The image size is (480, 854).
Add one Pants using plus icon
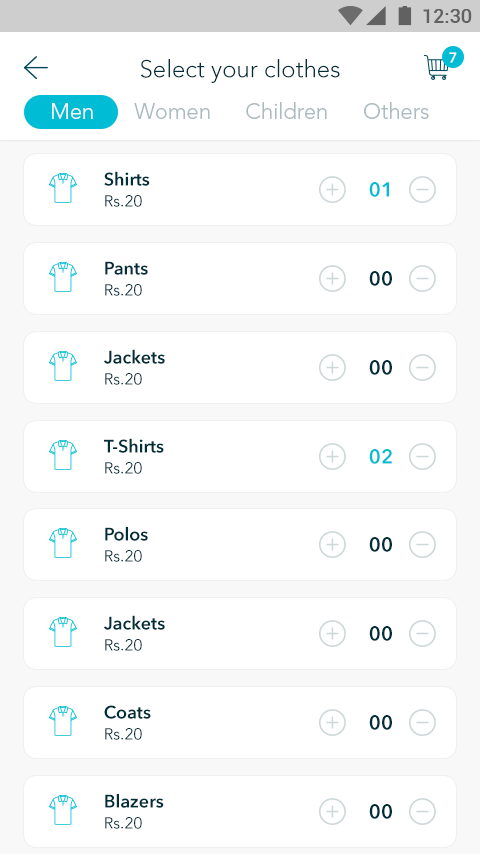pyautogui.click(x=332, y=278)
